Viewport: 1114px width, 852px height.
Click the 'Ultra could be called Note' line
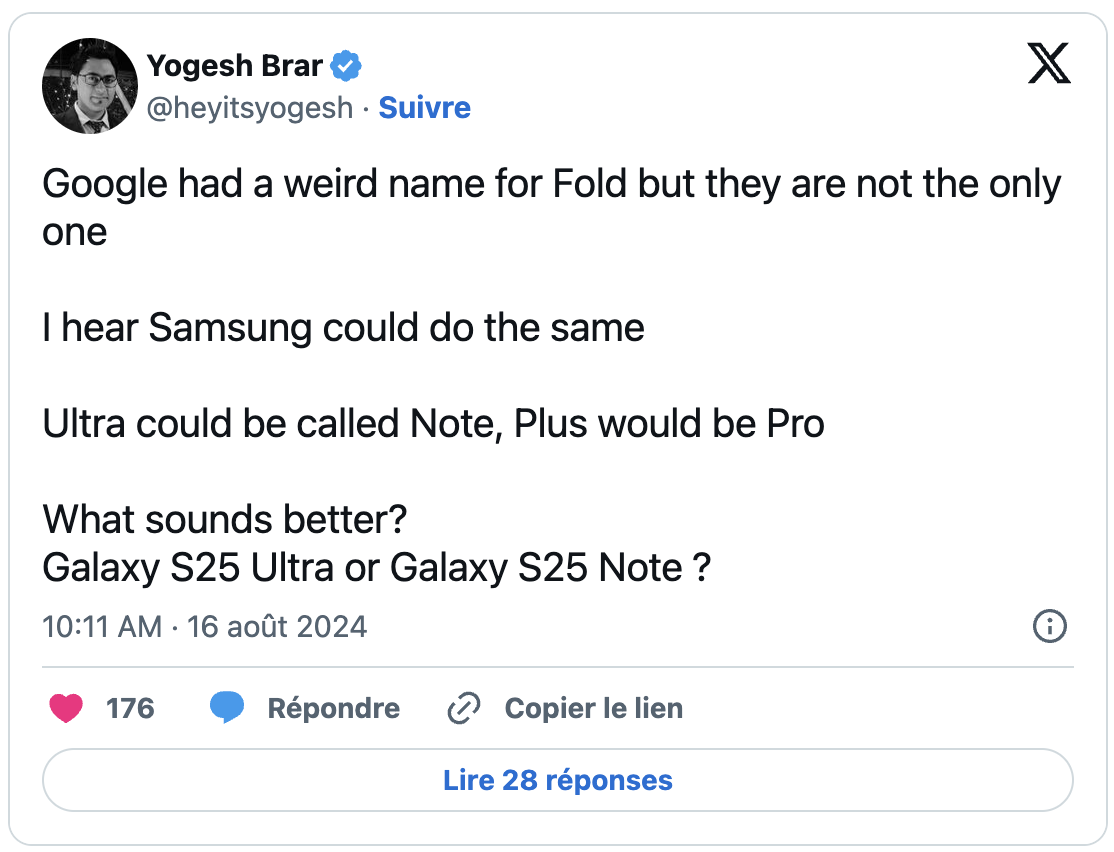tap(433, 424)
